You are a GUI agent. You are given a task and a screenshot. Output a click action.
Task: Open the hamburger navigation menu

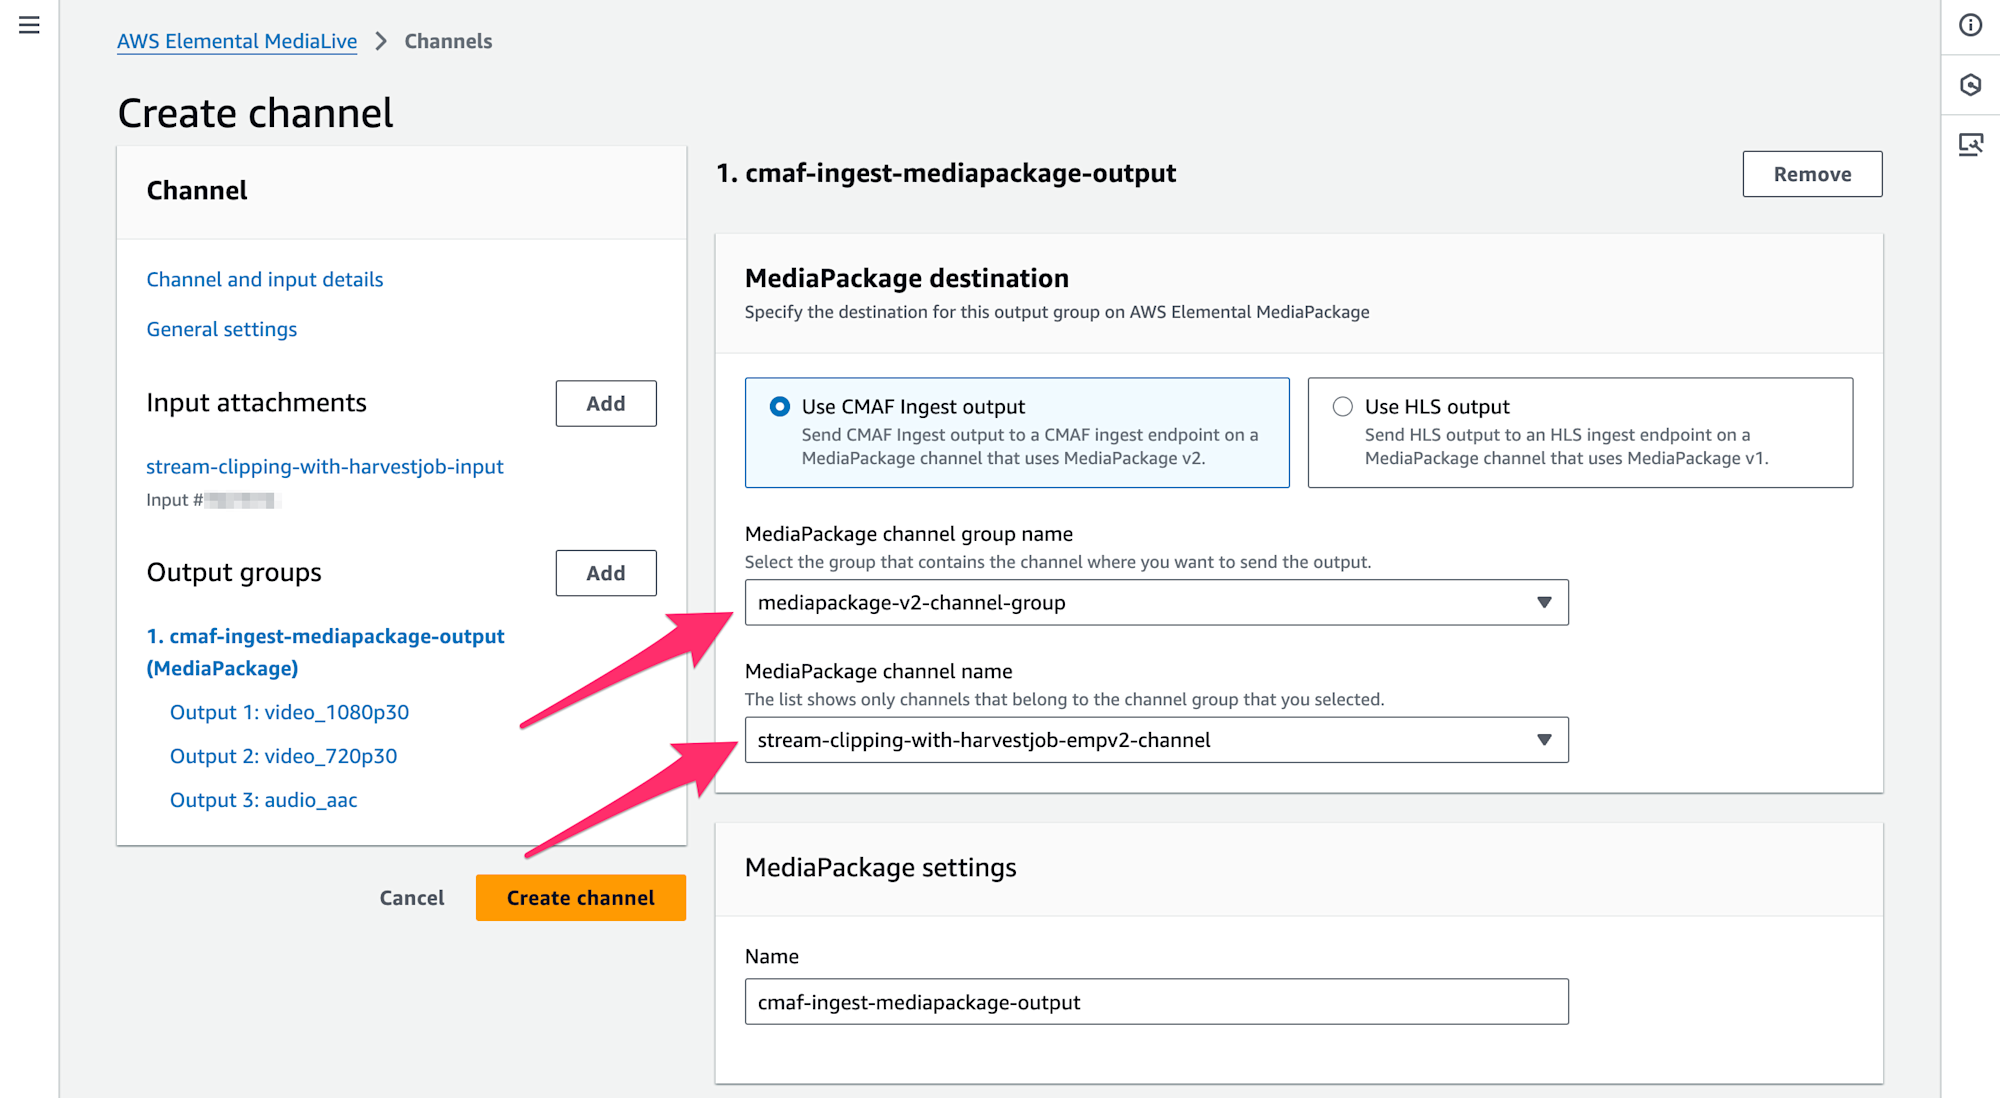[29, 25]
